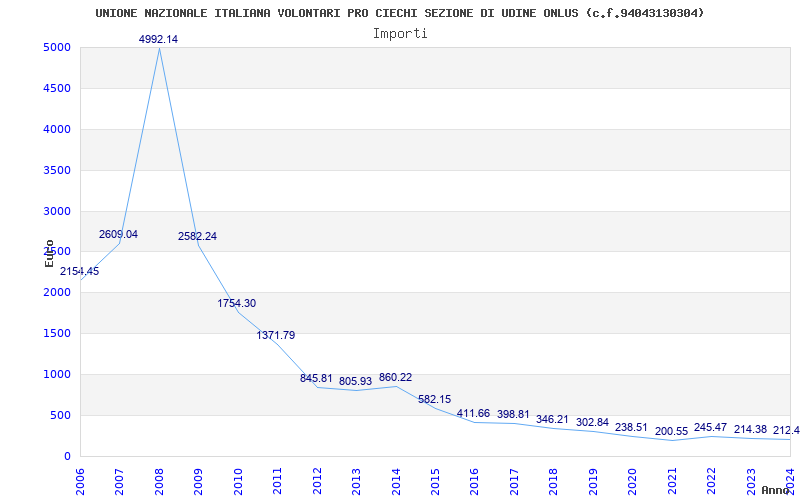The width and height of the screenshot is (800, 500).
Task: Click the 411.66 data label
Action: point(474,413)
